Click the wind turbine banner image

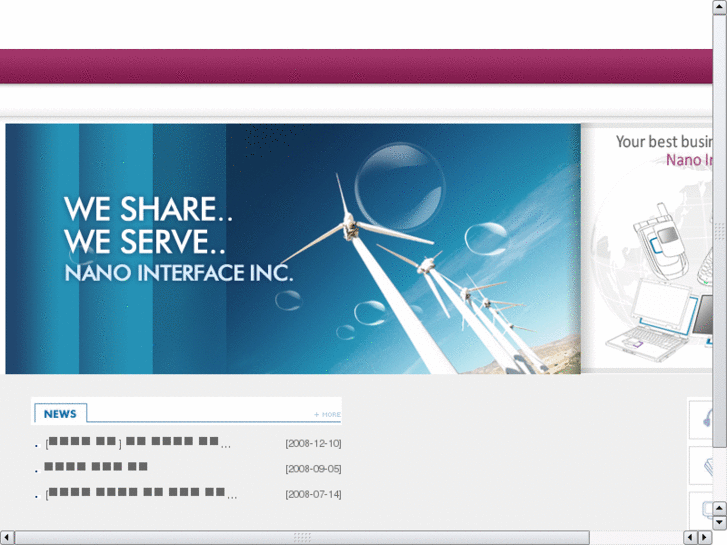(293, 249)
